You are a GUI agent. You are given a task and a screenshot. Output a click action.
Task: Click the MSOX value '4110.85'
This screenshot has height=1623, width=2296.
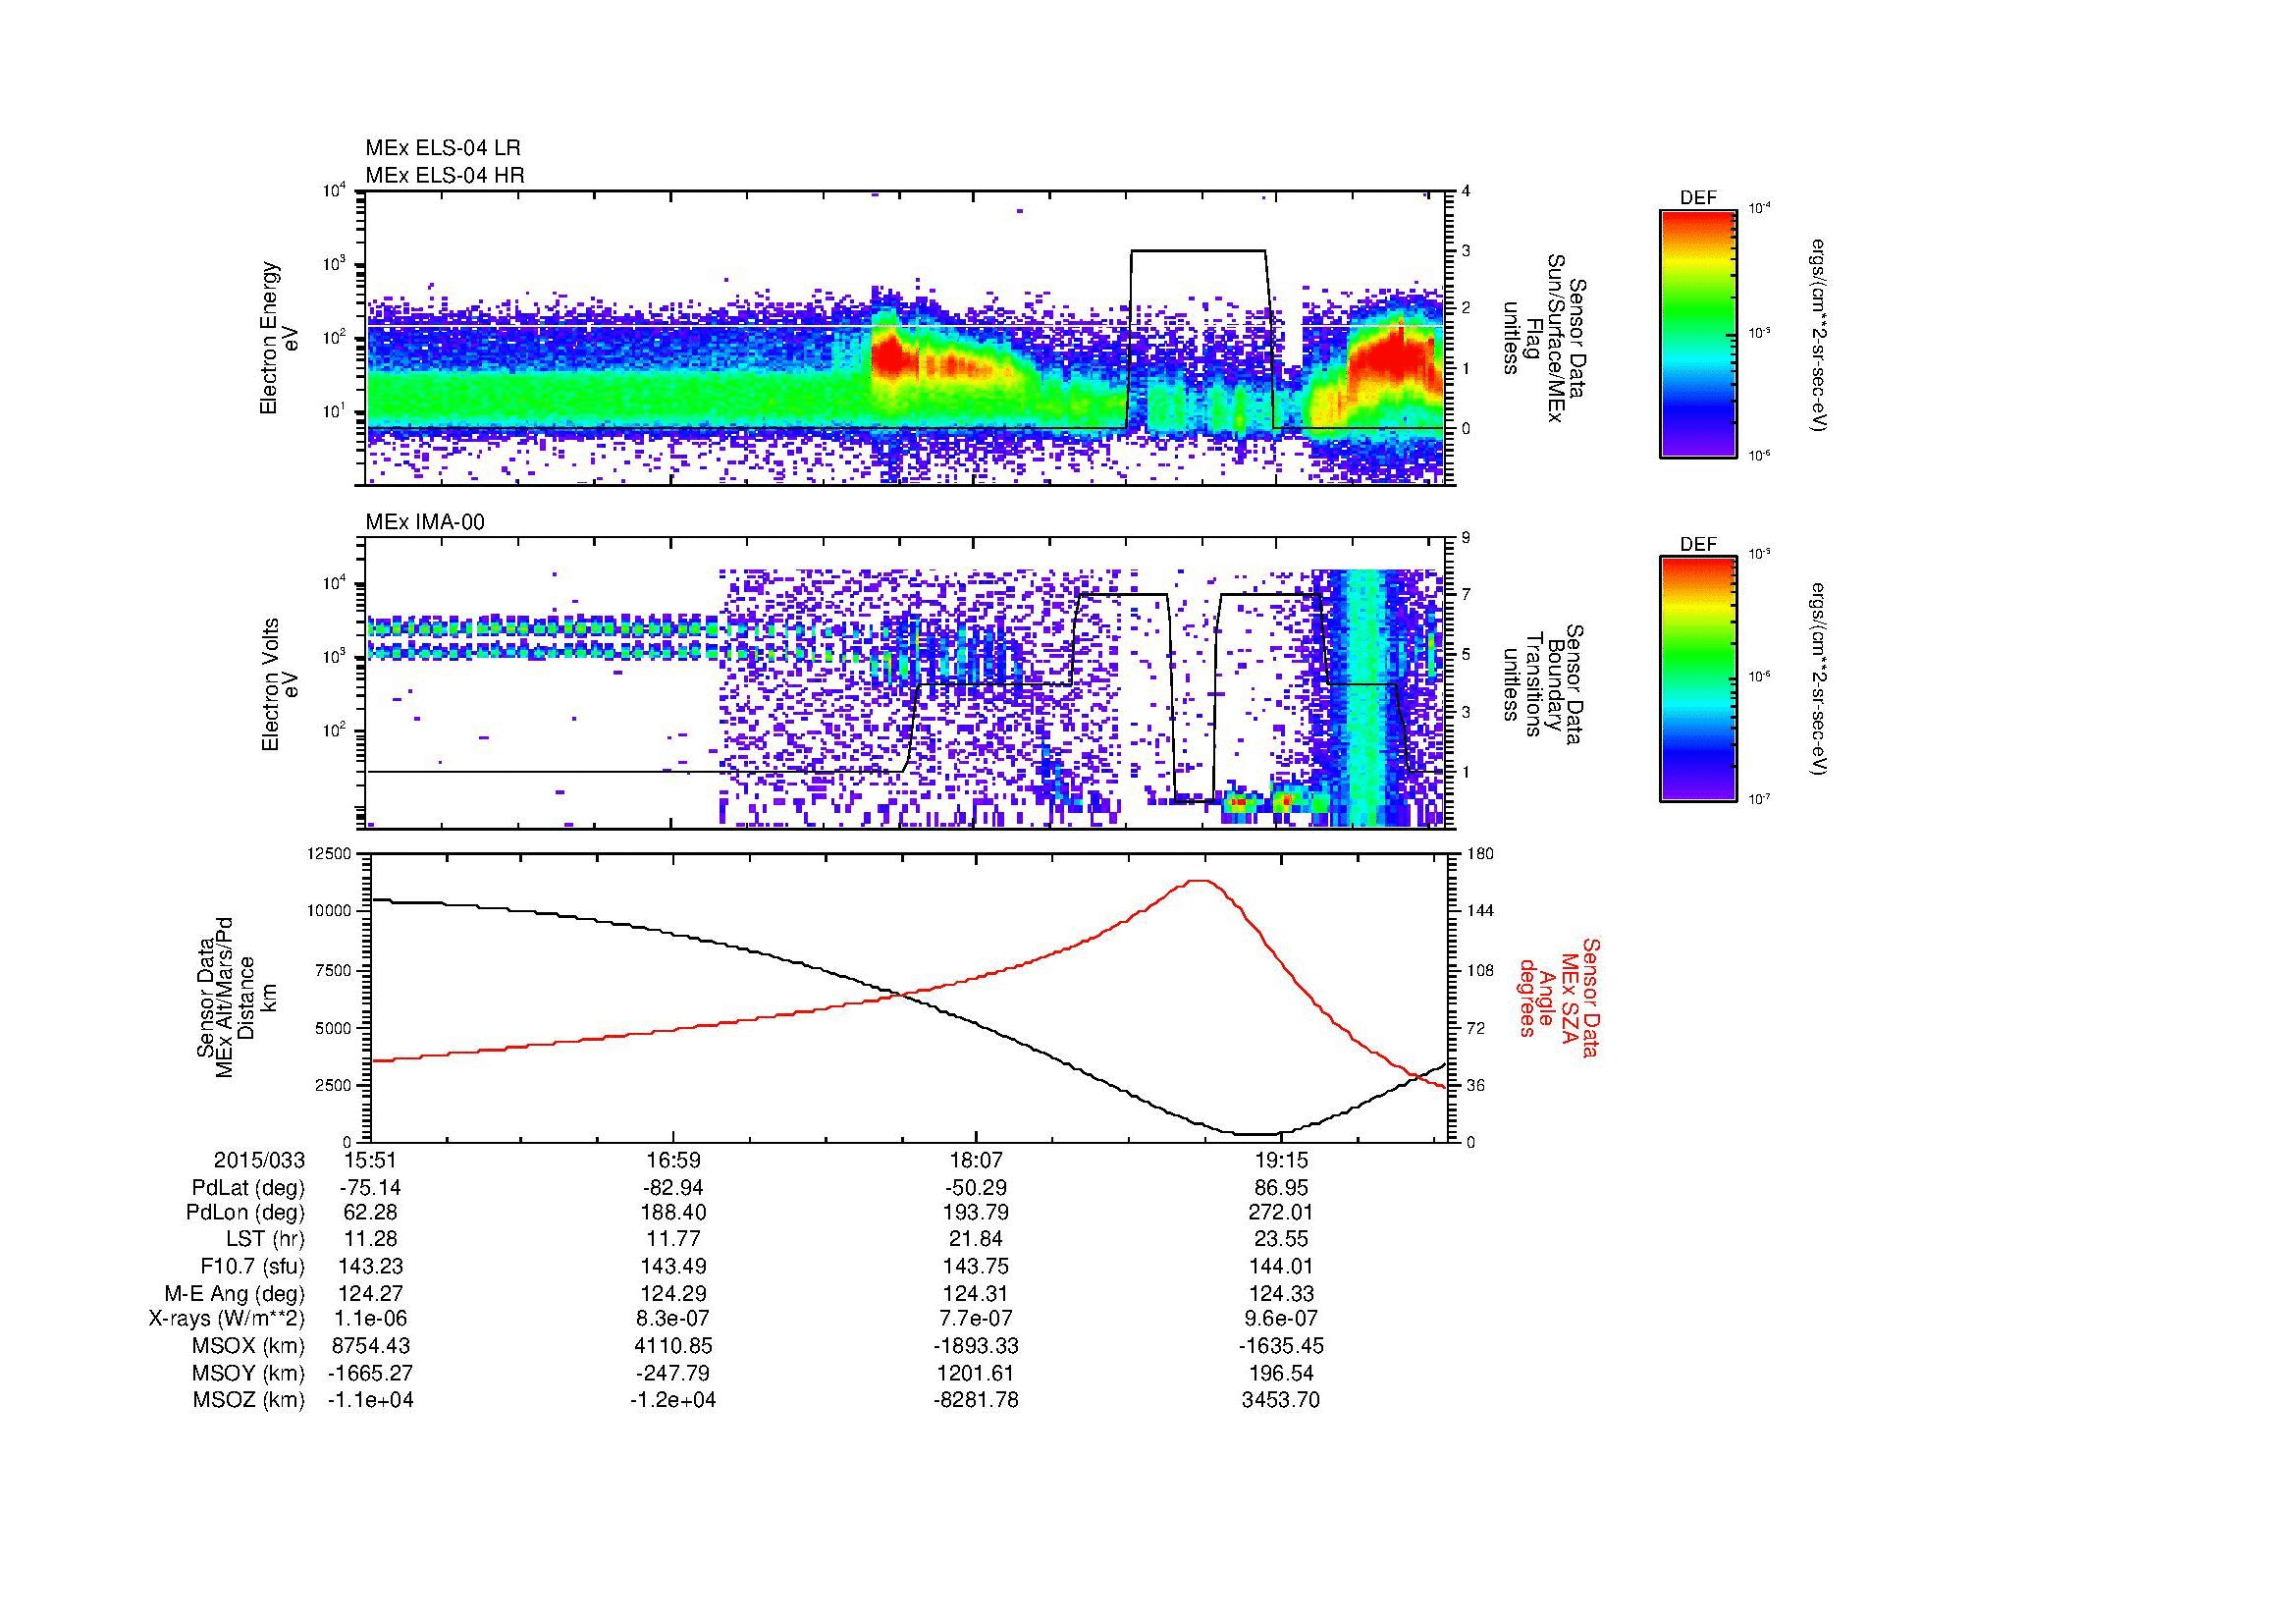tap(673, 1347)
